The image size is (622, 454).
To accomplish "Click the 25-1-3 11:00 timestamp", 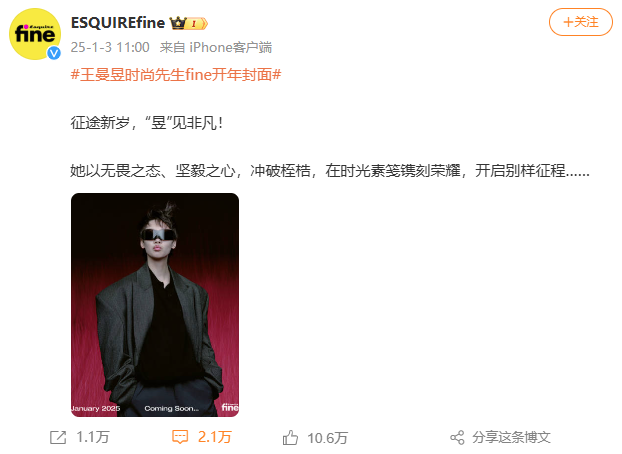I will tap(110, 48).
